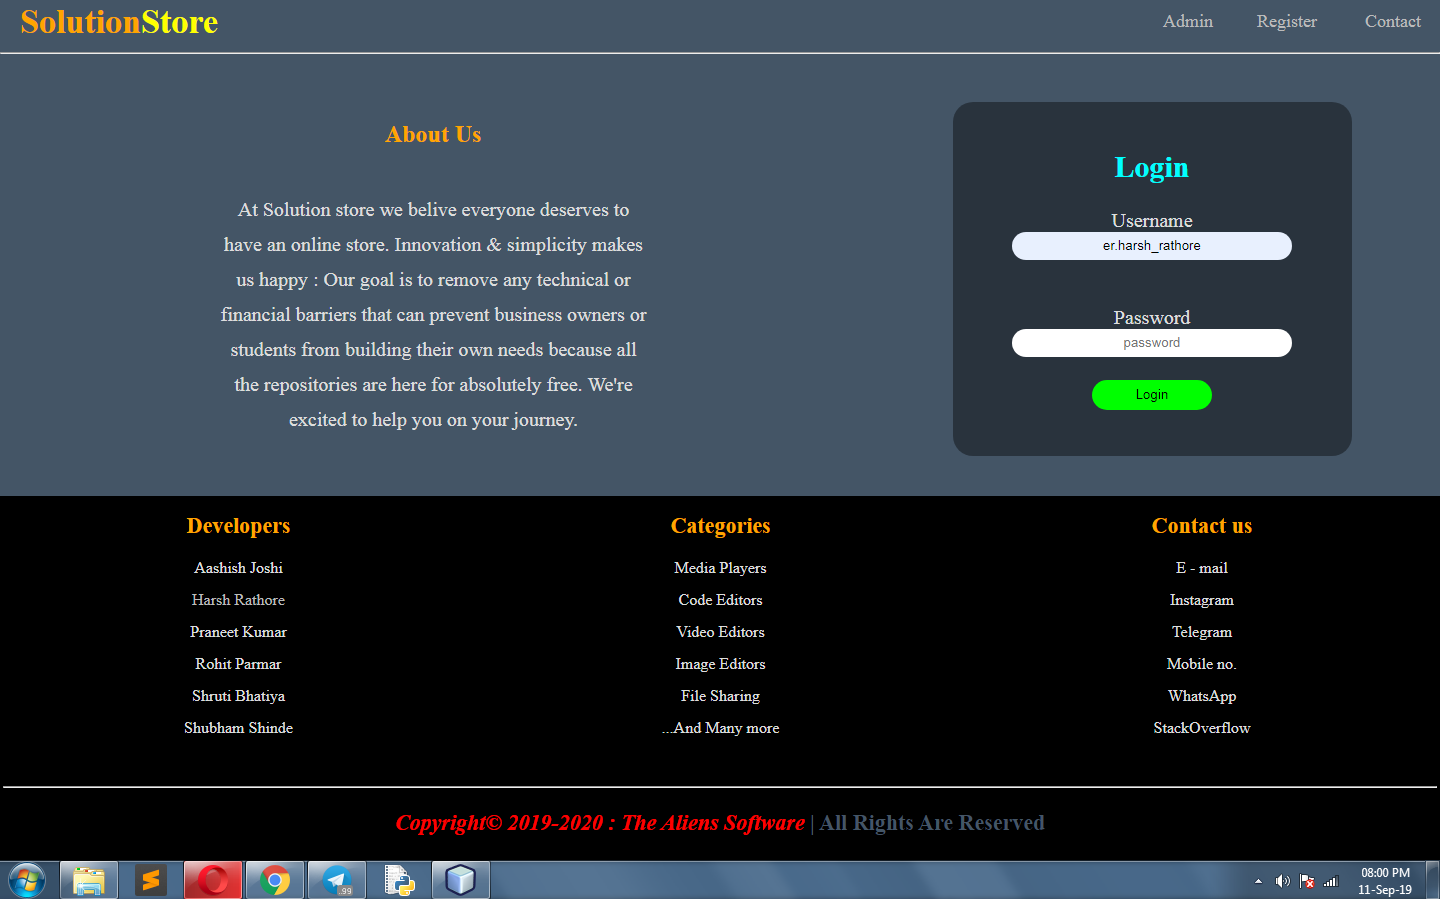The width and height of the screenshot is (1440, 899).
Task: Click the Username input field
Action: (x=1151, y=246)
